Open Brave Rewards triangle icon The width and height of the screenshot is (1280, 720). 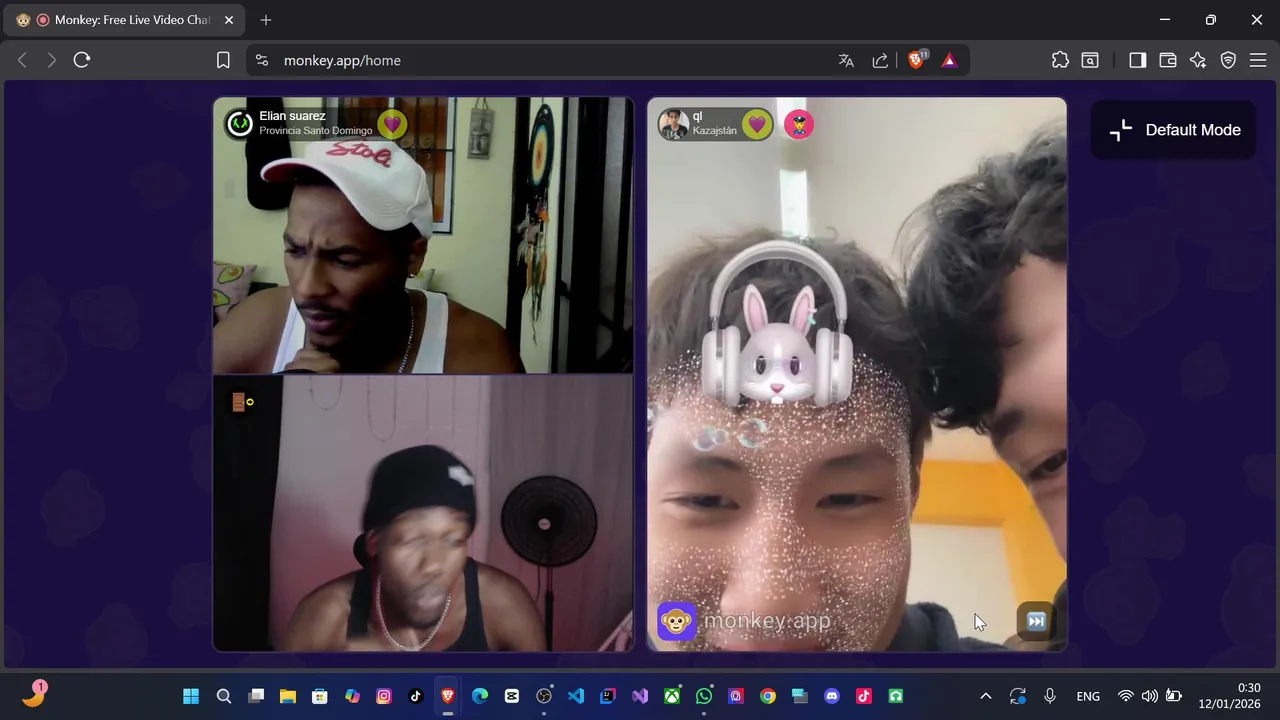point(949,60)
